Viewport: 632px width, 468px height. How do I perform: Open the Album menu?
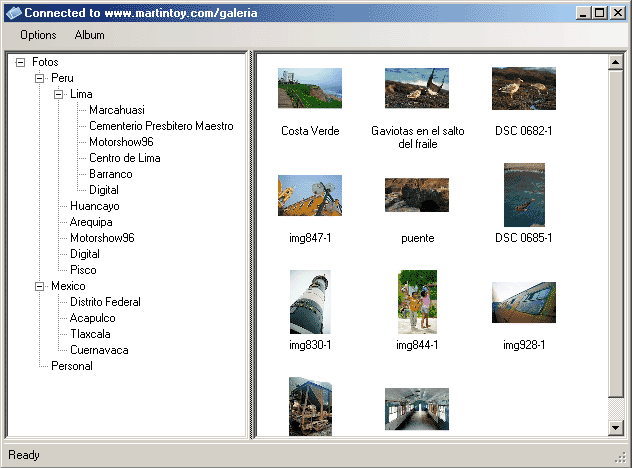point(89,35)
